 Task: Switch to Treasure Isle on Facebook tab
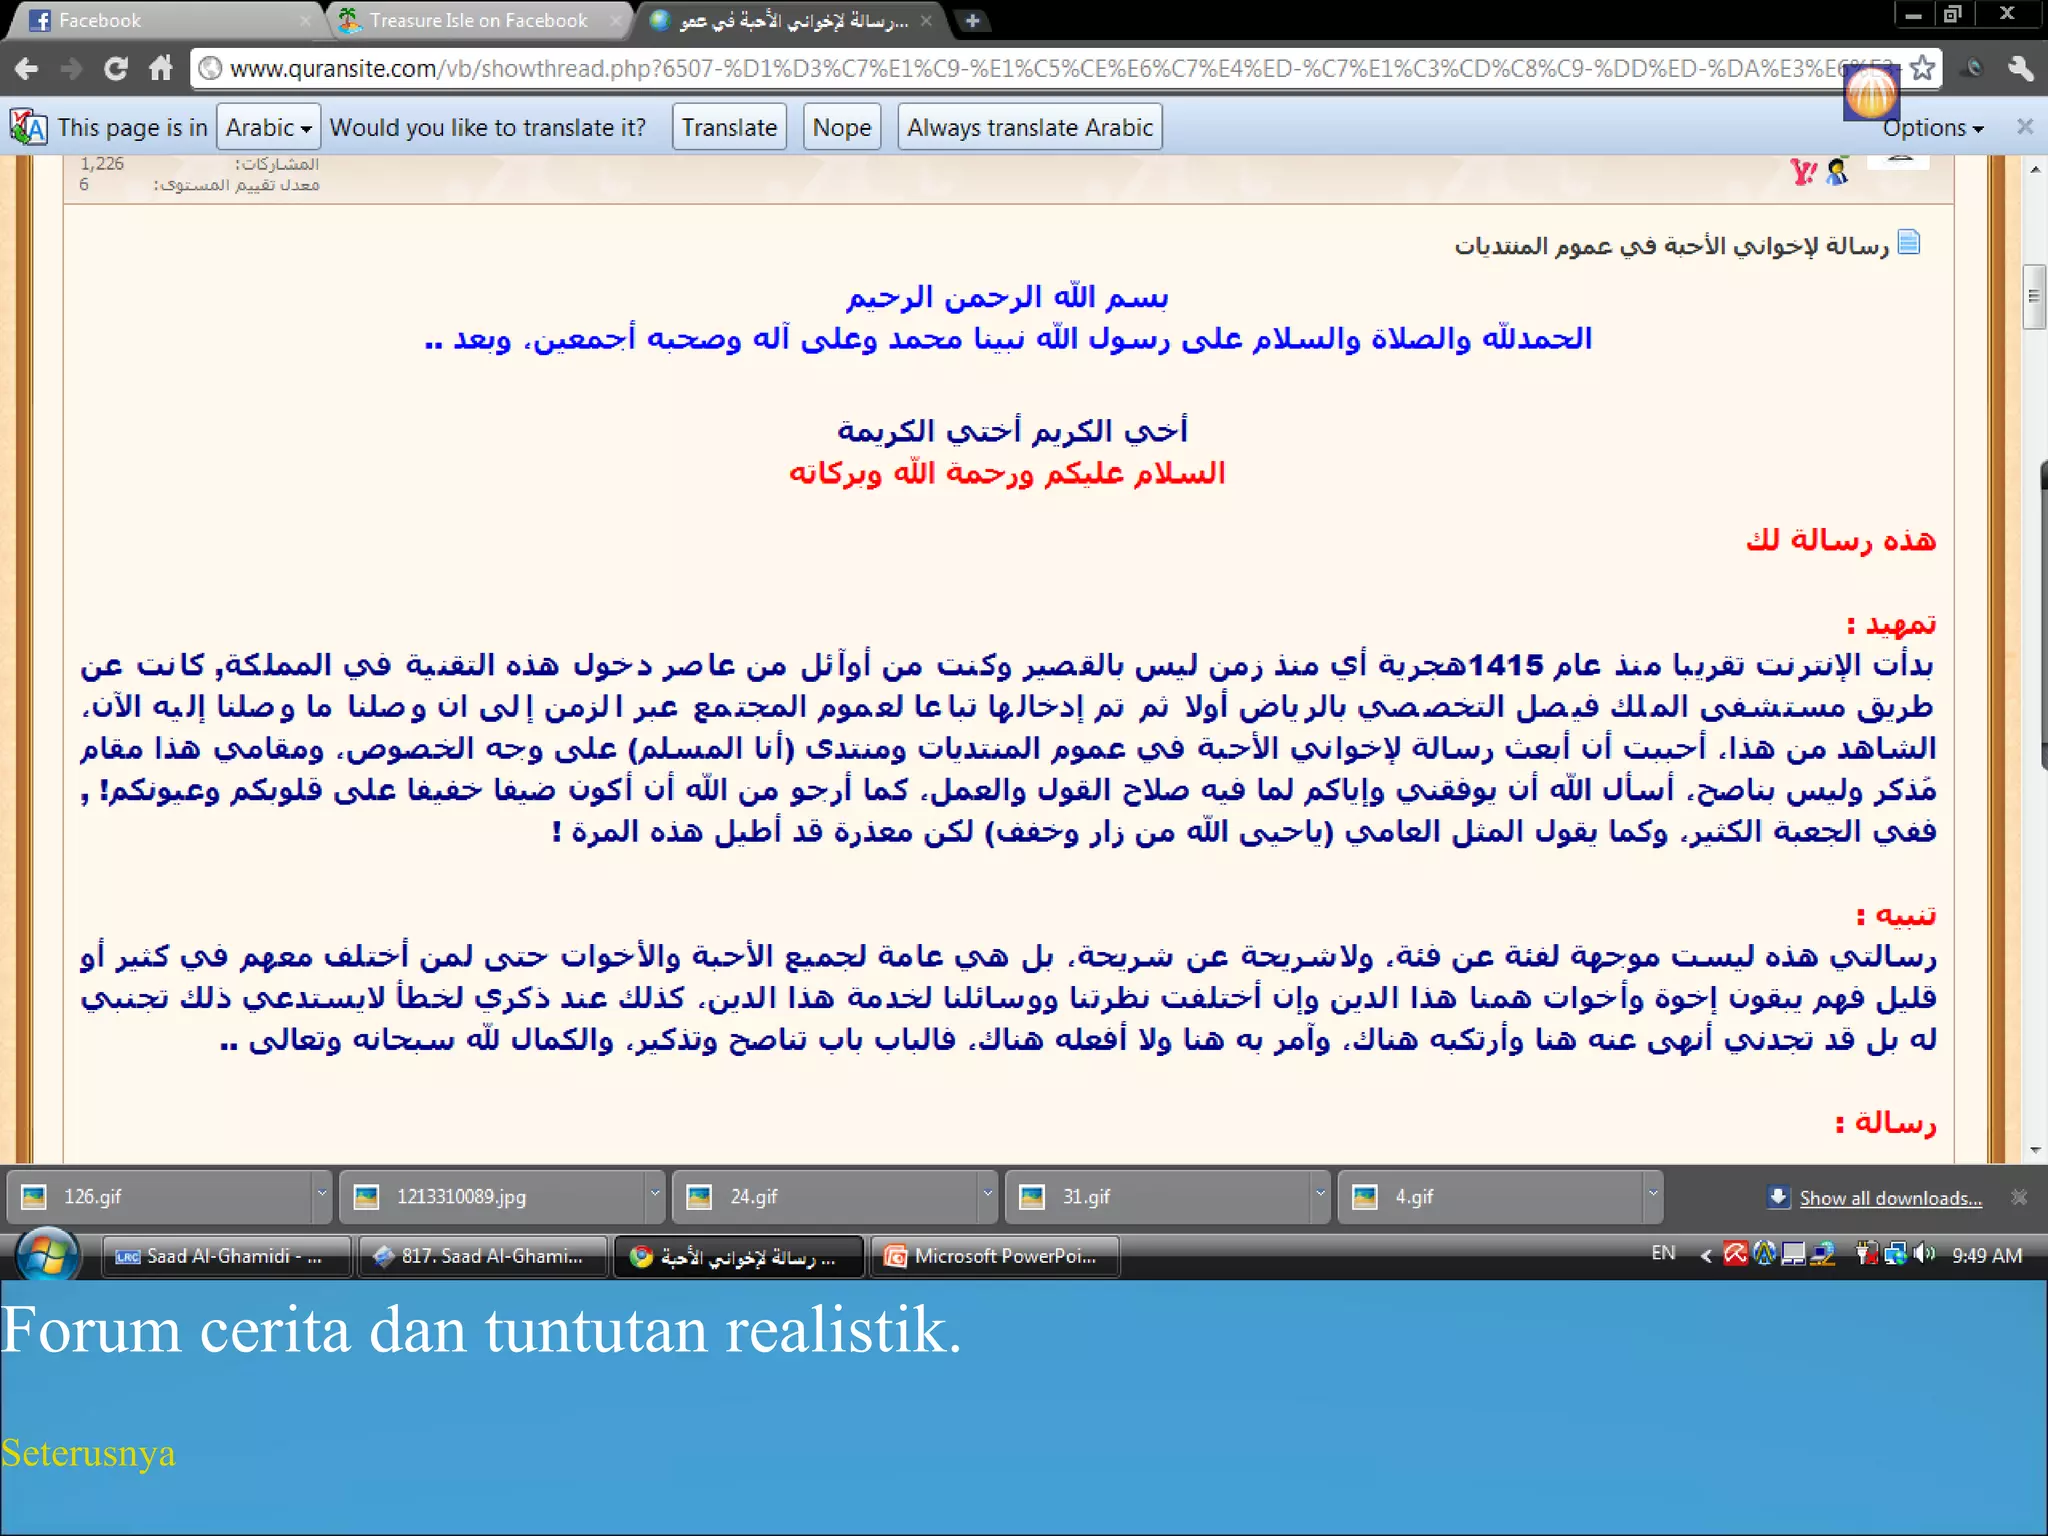pos(478,20)
